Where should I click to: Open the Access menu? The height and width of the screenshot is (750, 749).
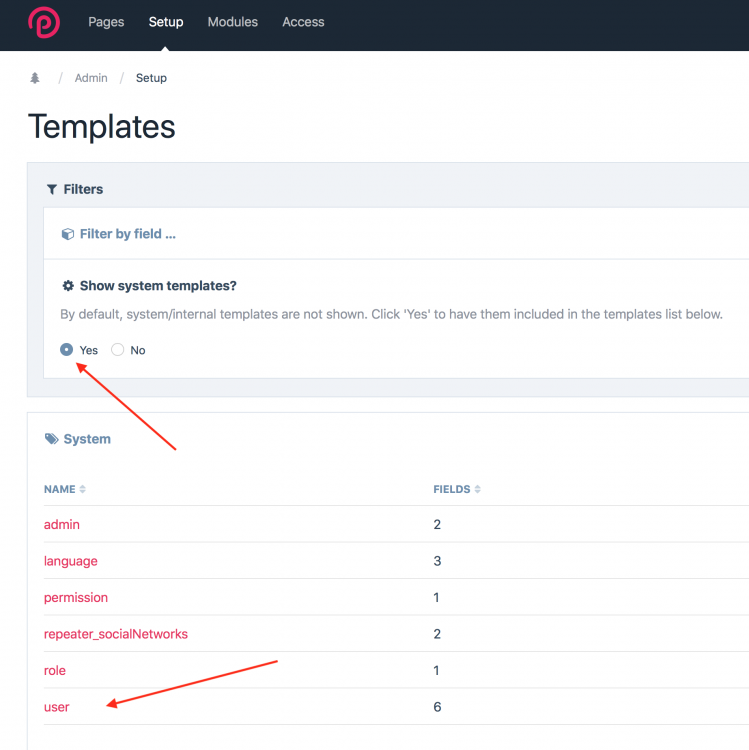pos(303,22)
